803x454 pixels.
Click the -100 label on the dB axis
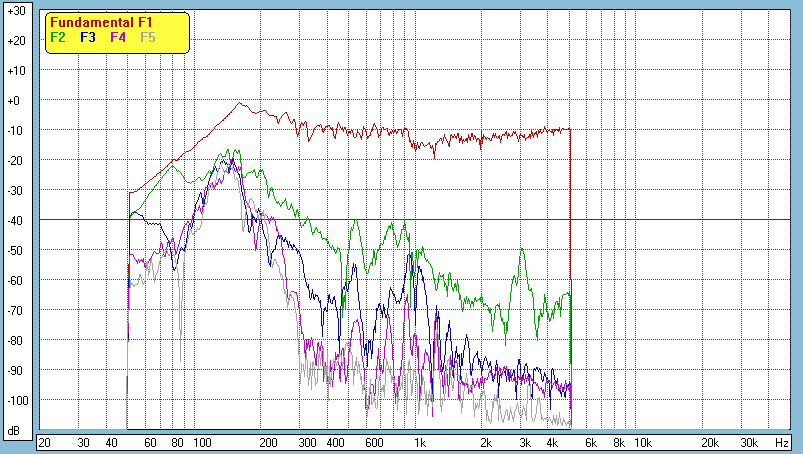tap(15, 401)
